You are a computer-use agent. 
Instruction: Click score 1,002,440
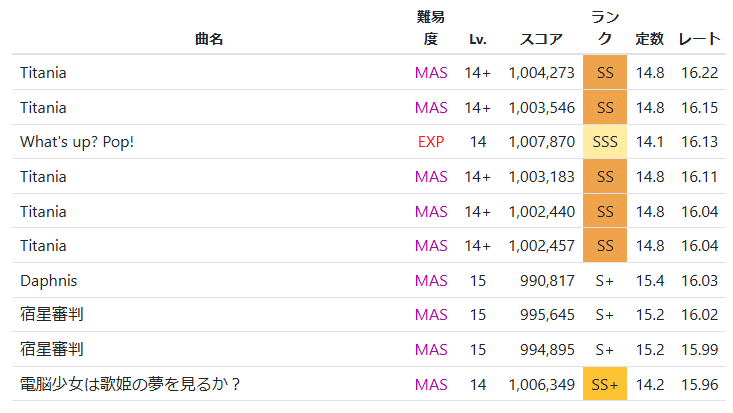[x=541, y=211]
